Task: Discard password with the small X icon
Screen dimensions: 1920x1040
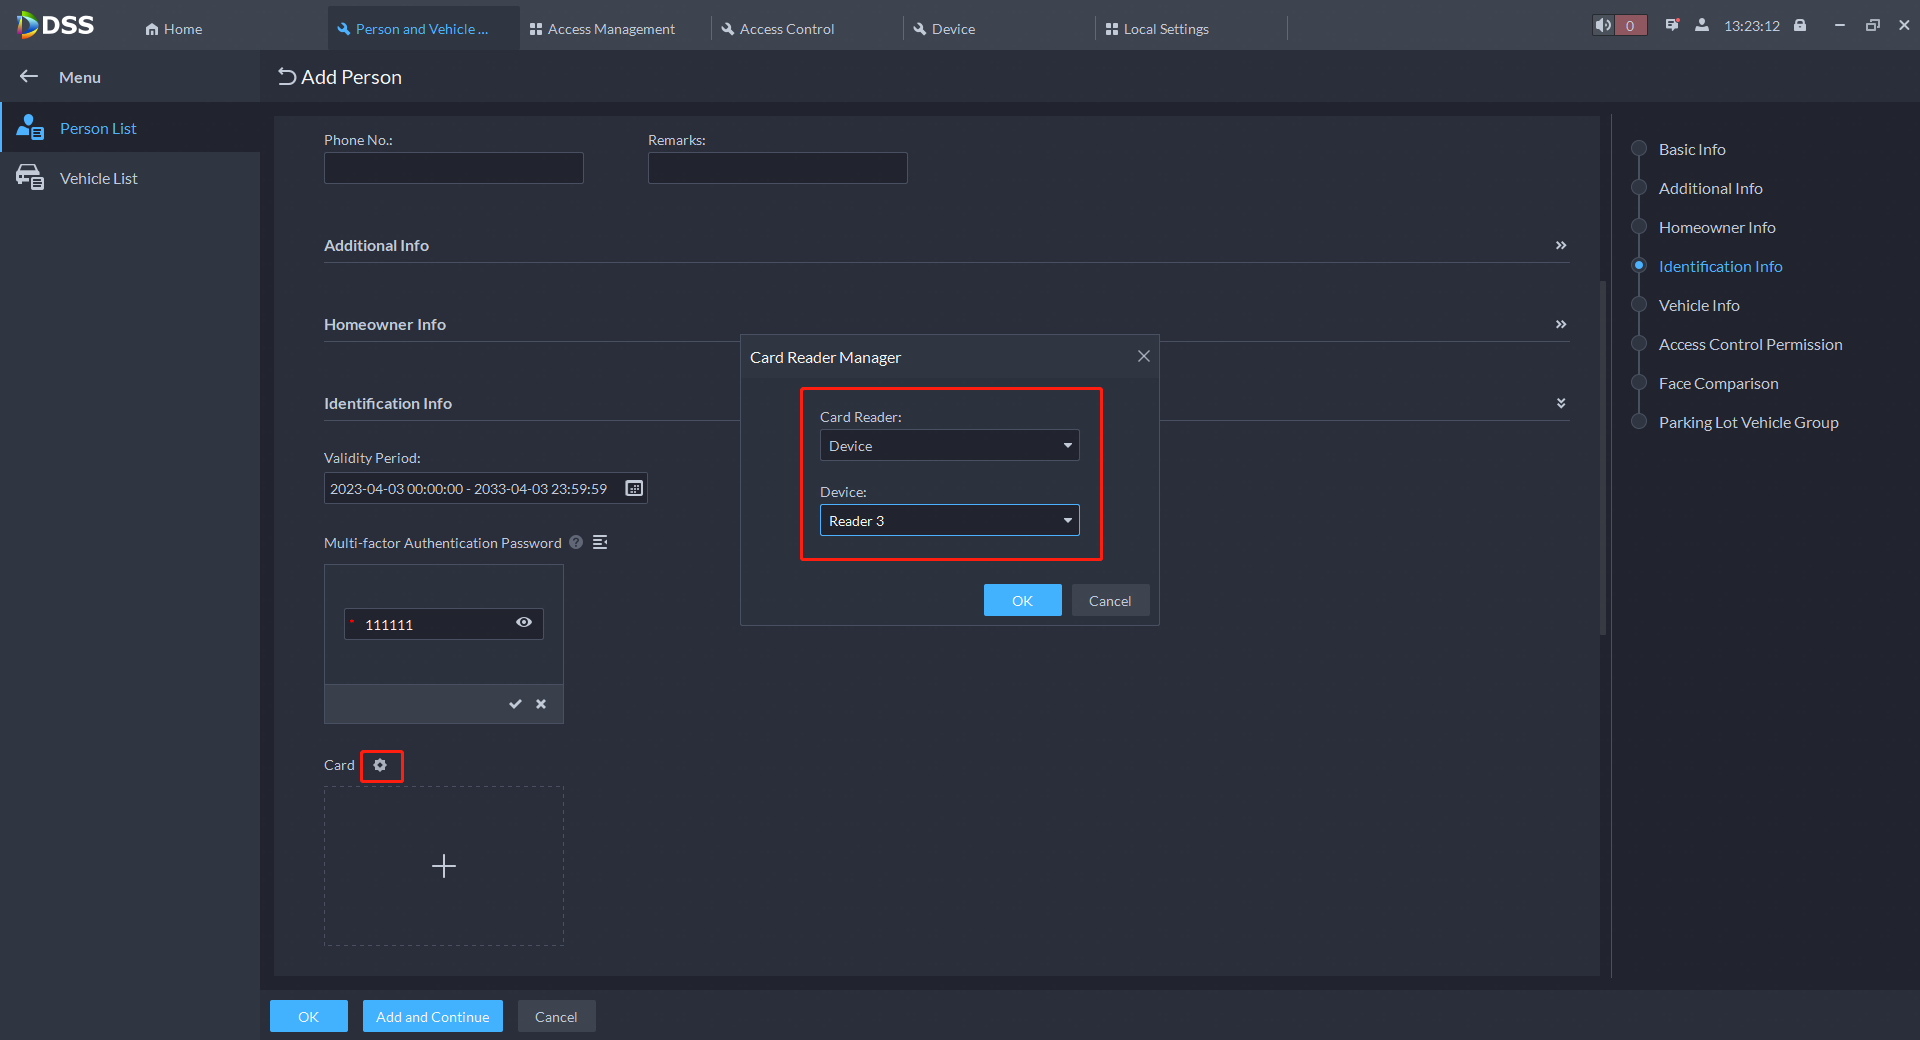Action: click(541, 704)
